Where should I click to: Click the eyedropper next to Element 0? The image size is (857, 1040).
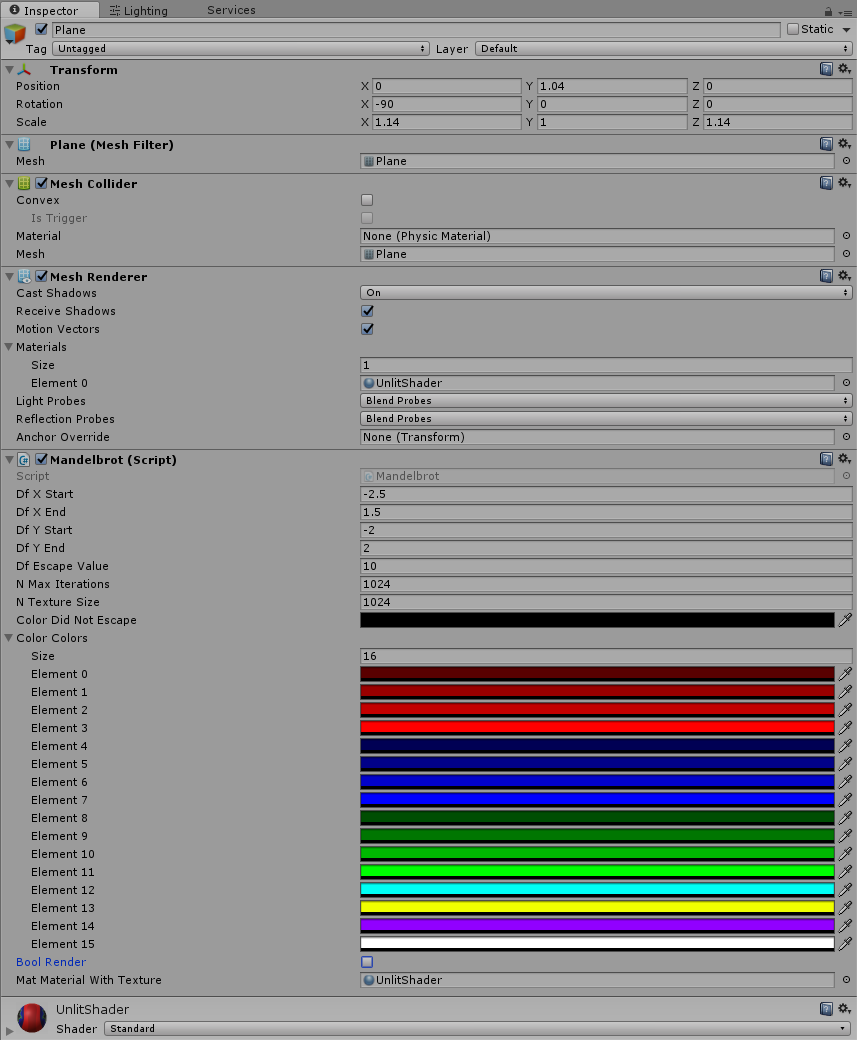(845, 674)
